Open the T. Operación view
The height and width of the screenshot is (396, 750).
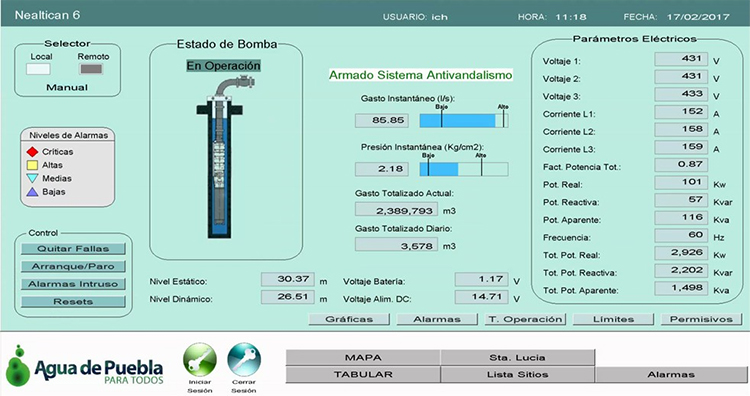tap(525, 319)
